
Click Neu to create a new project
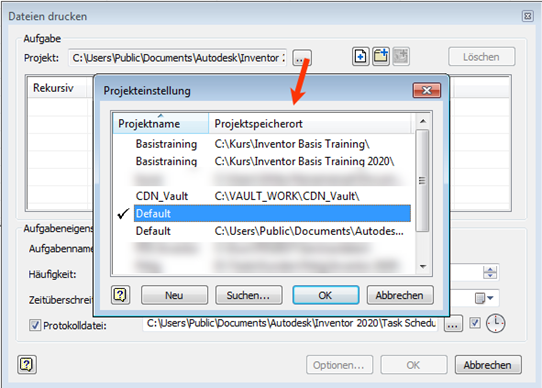174,295
